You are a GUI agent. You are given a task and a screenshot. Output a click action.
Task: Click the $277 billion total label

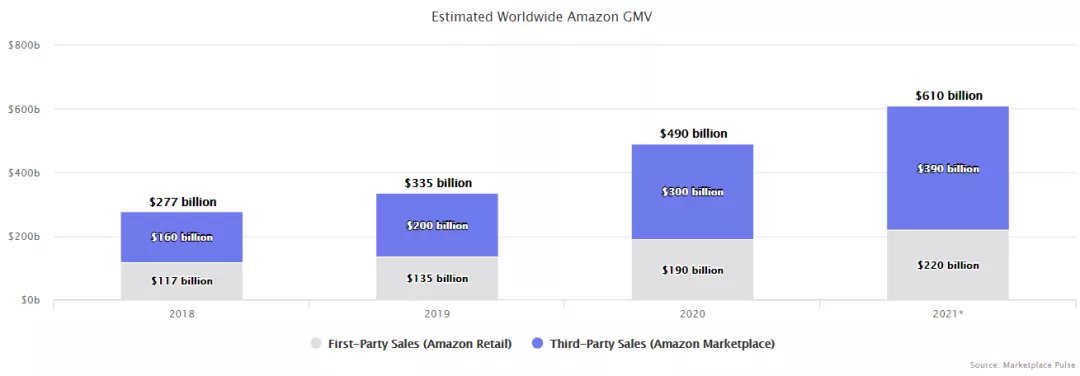click(183, 202)
